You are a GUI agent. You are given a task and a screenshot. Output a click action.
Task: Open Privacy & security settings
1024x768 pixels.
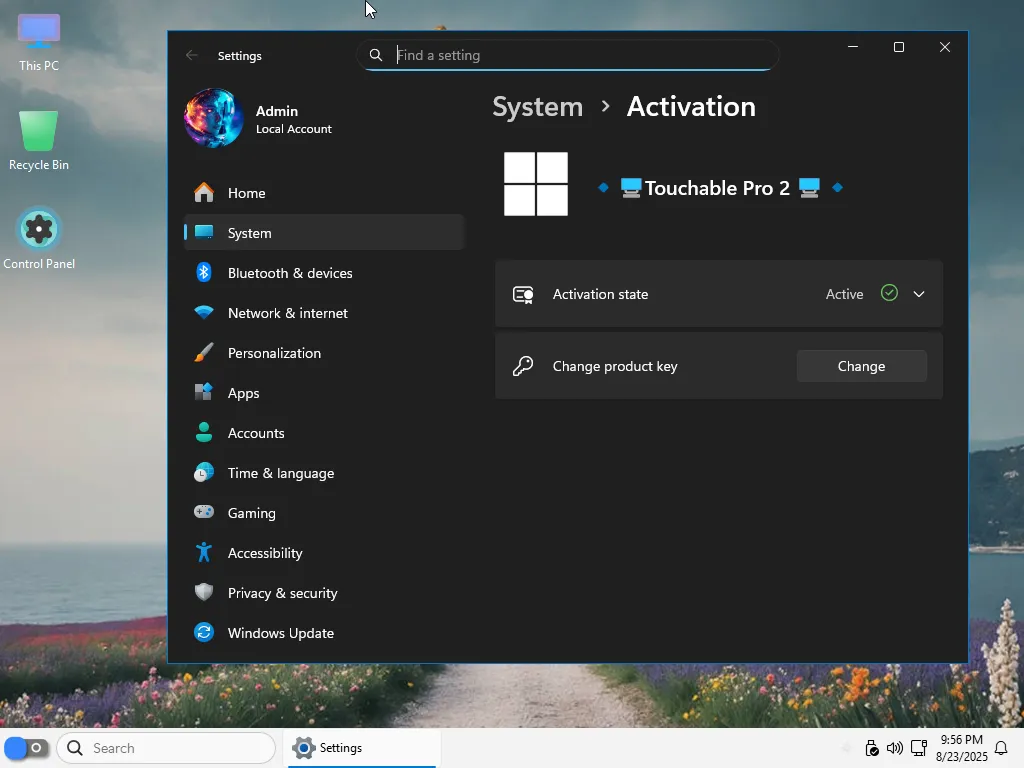point(324,593)
